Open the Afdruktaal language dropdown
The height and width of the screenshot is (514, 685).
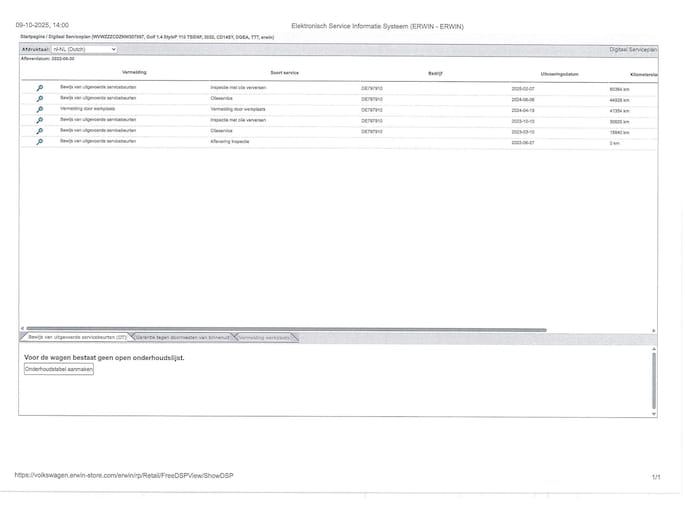[84, 48]
